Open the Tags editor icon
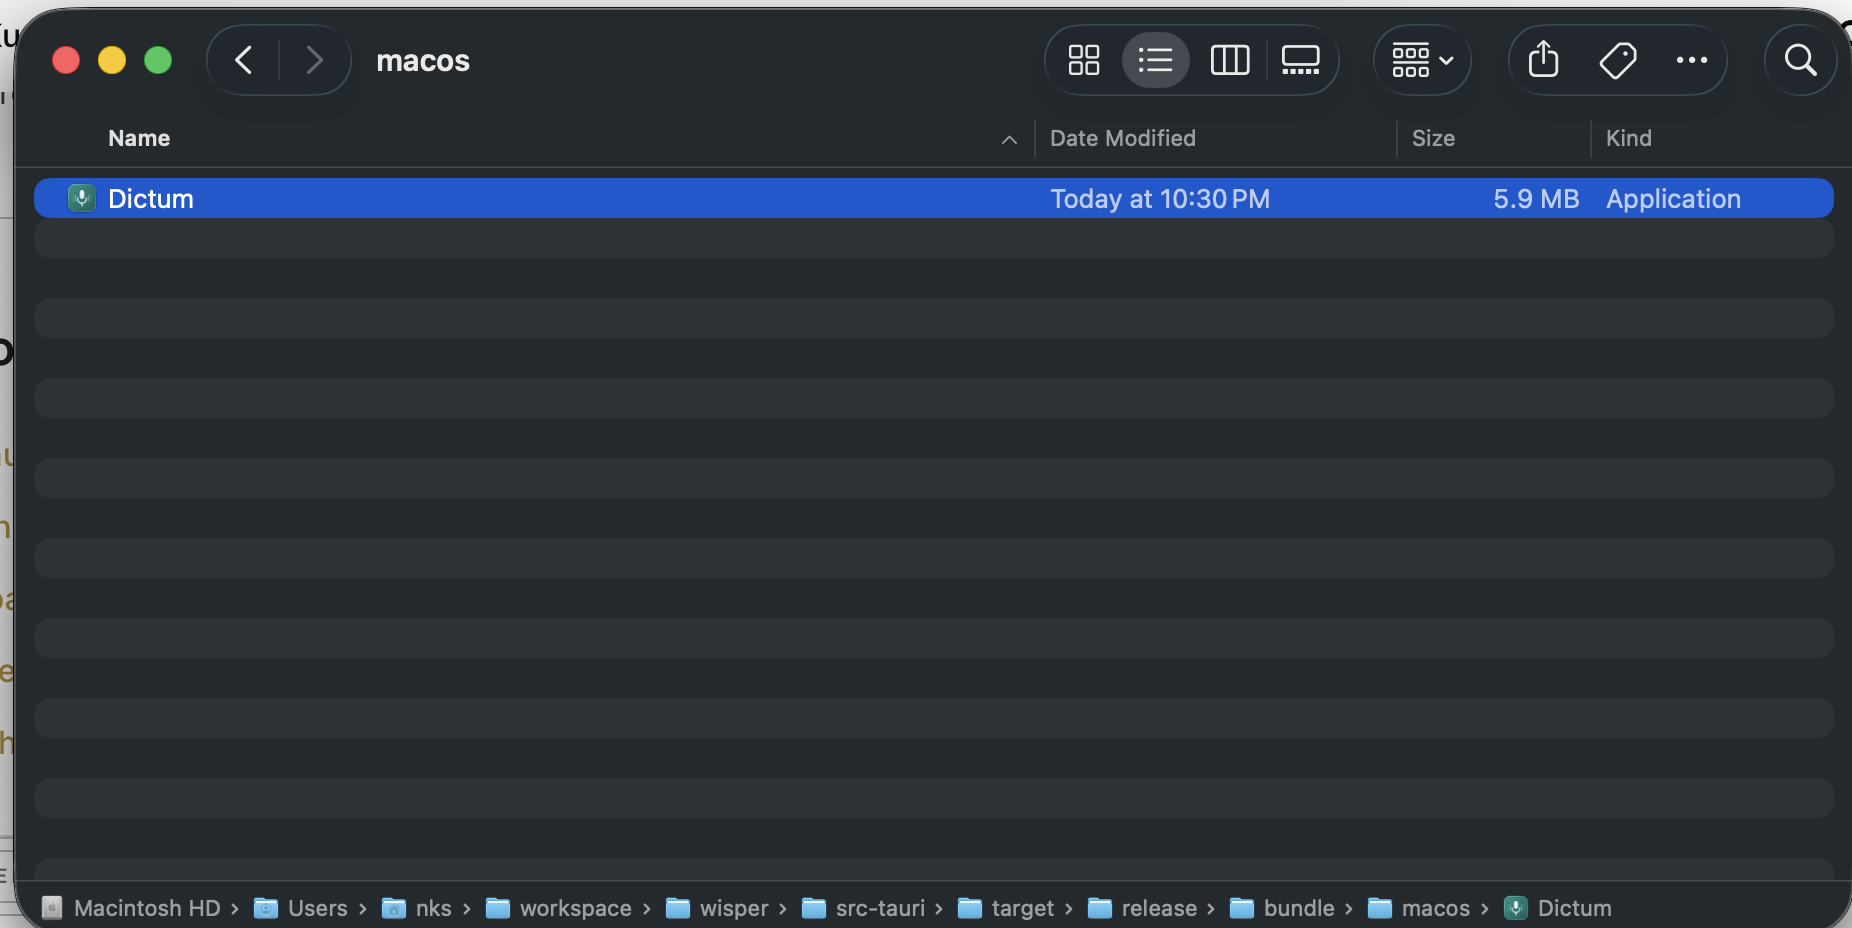 [1617, 60]
